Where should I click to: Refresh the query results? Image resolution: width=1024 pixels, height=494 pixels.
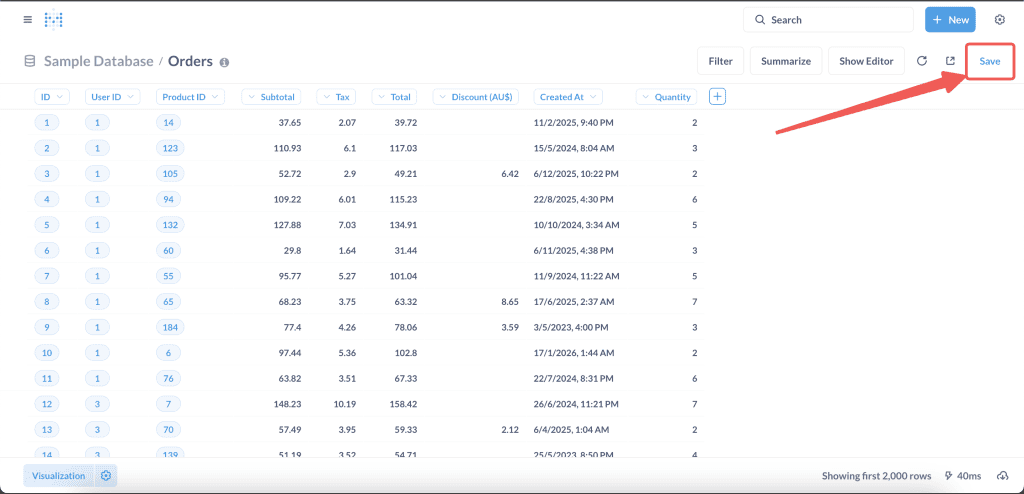(x=922, y=61)
